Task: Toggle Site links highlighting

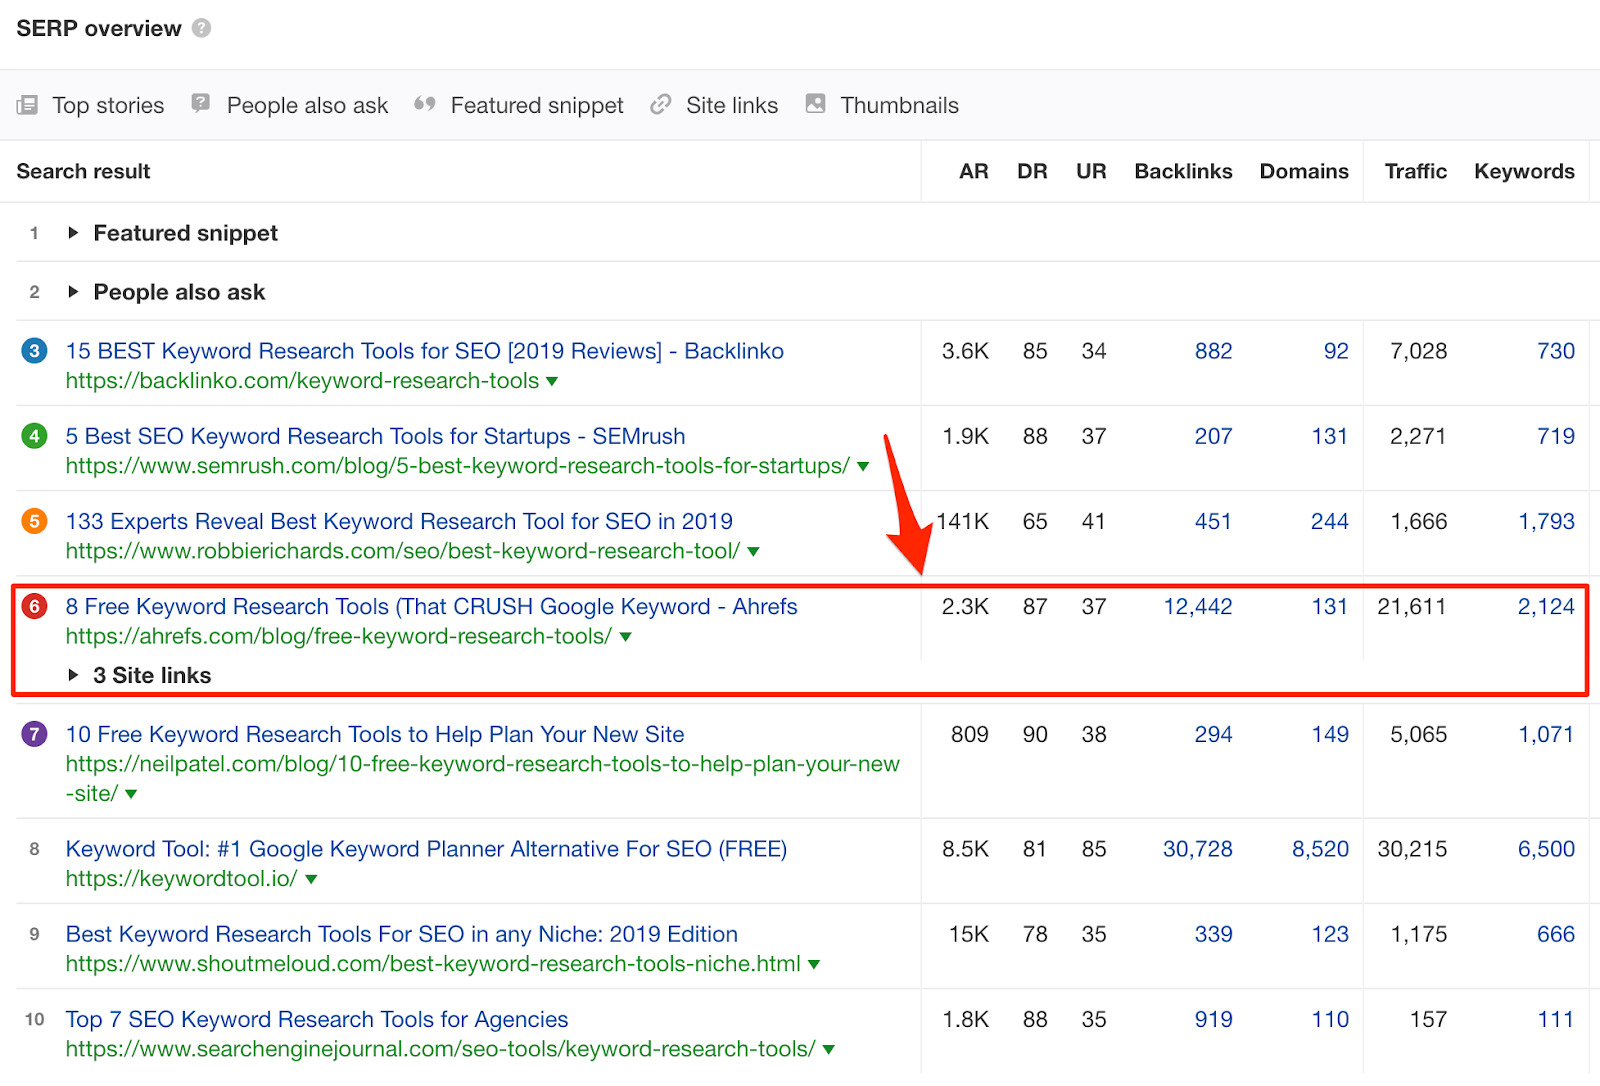Action: (732, 104)
